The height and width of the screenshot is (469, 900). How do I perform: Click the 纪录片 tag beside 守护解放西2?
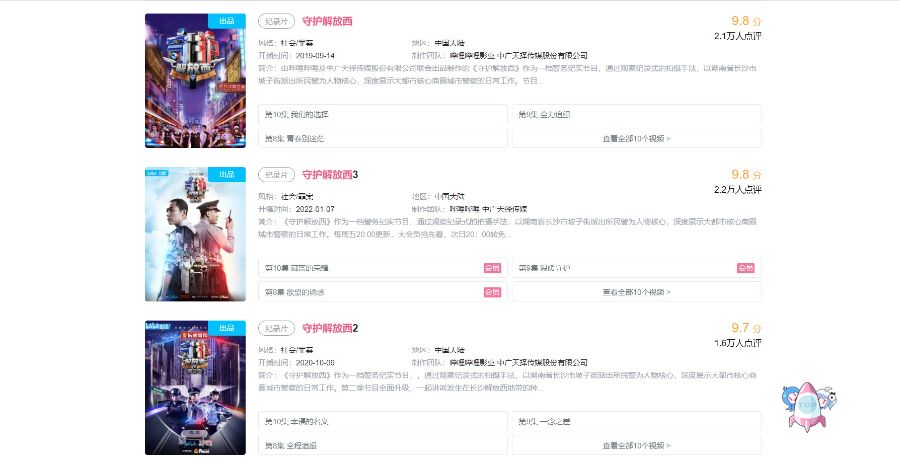276,328
